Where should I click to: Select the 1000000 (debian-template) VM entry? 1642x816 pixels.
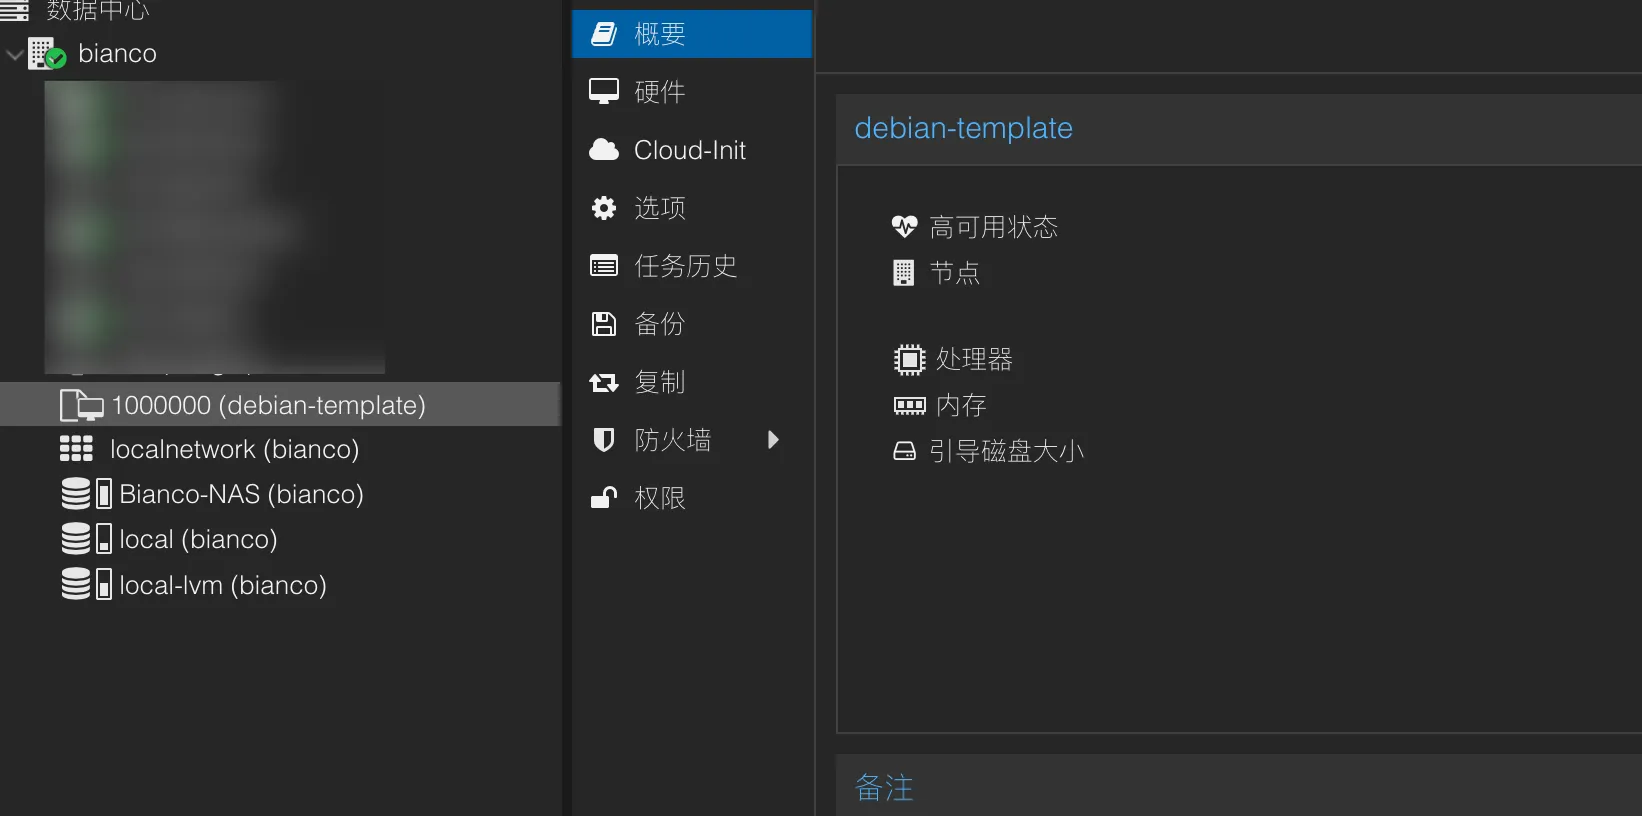pos(268,405)
